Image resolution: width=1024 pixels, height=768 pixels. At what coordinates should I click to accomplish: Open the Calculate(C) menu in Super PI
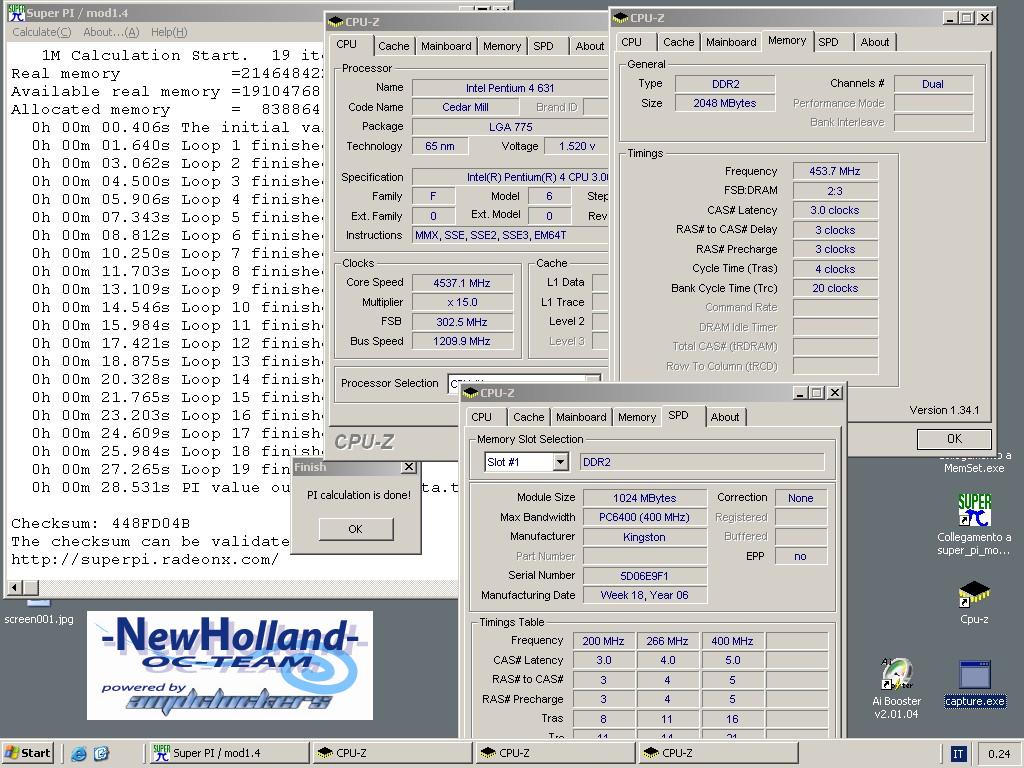point(41,32)
